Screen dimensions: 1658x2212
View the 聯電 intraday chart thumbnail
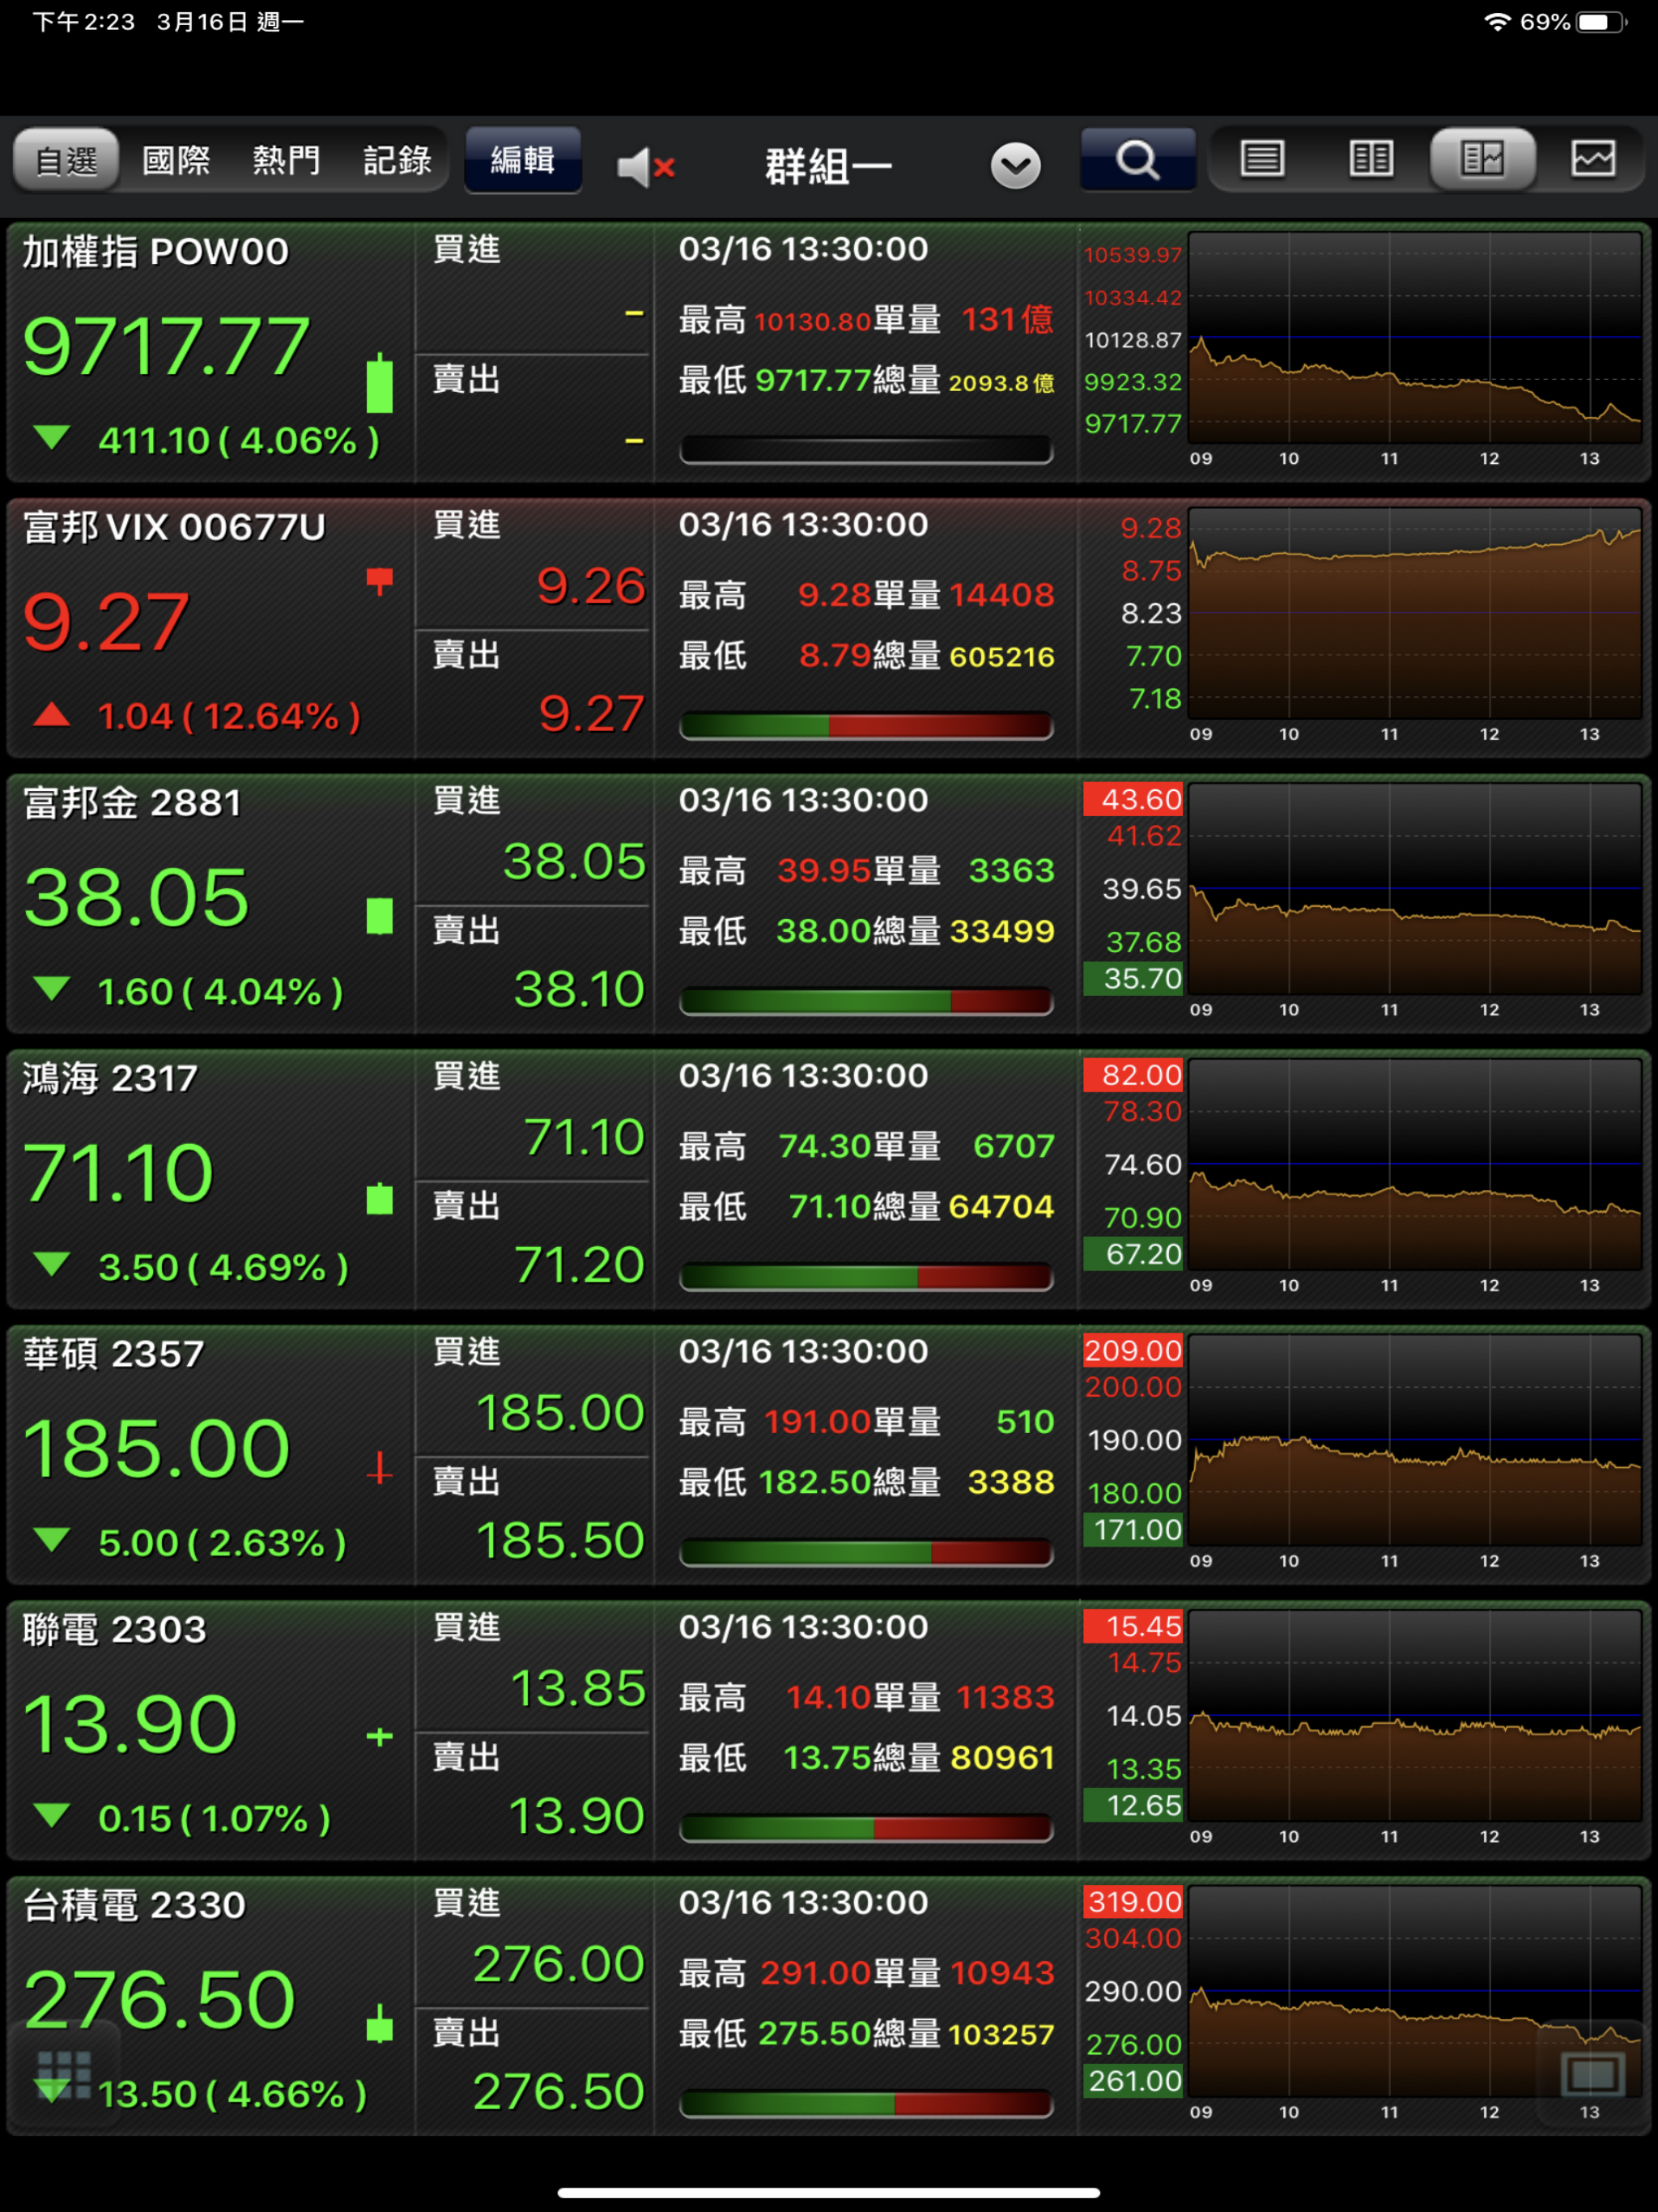click(1415, 1716)
